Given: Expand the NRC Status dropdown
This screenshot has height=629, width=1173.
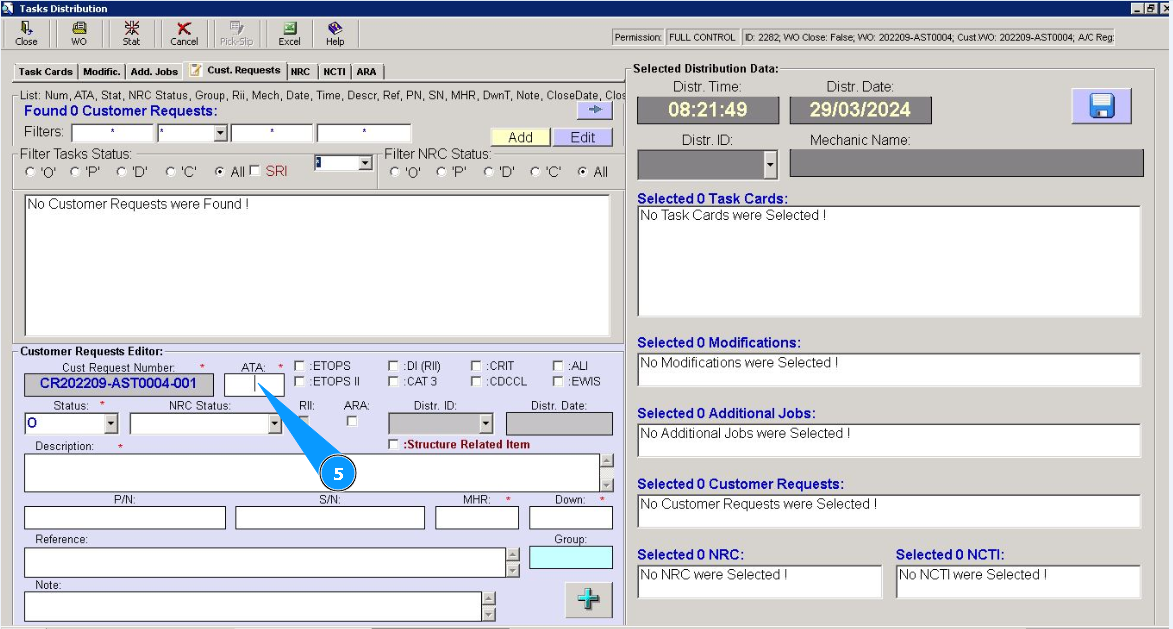Looking at the screenshot, I should pyautogui.click(x=275, y=424).
